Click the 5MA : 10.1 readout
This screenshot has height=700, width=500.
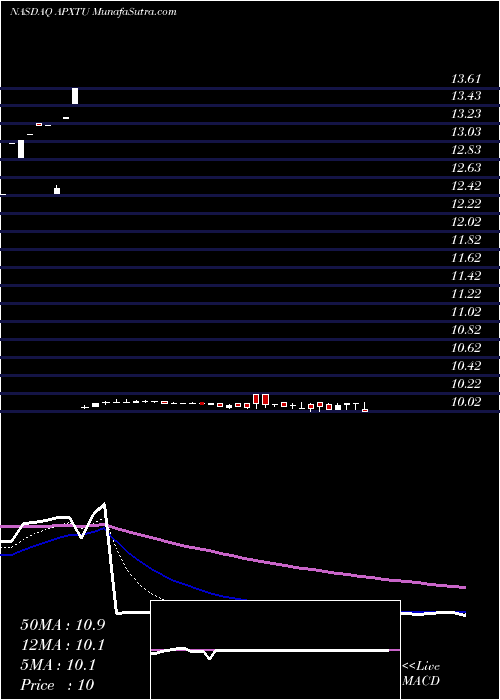tap(58, 665)
